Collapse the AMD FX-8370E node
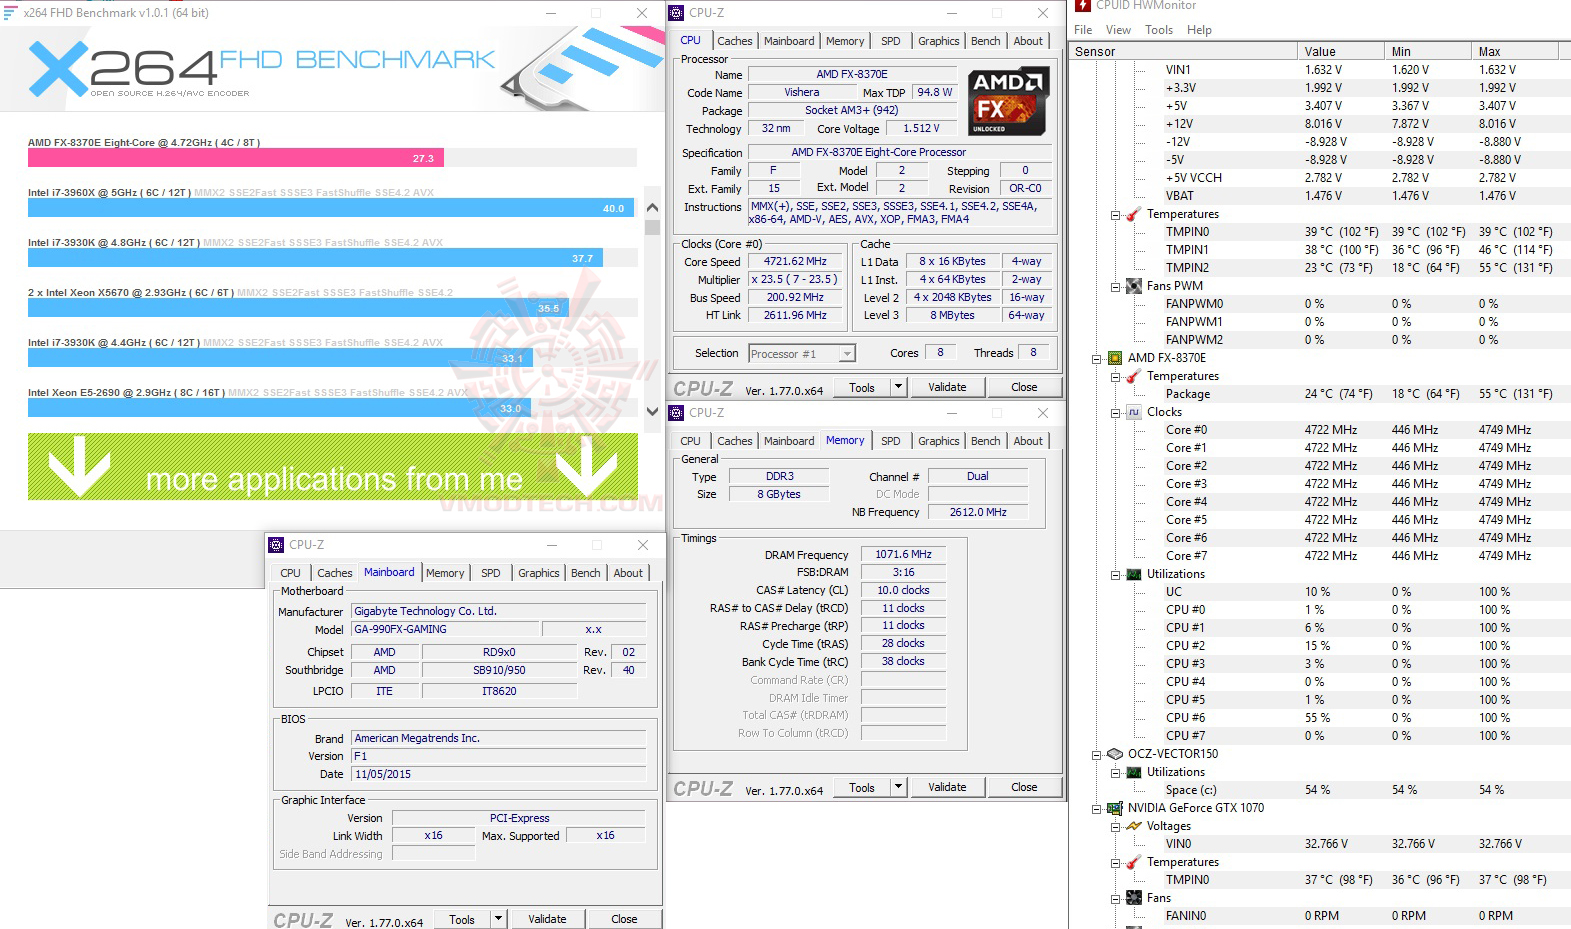1571x929 pixels. [x=1096, y=359]
